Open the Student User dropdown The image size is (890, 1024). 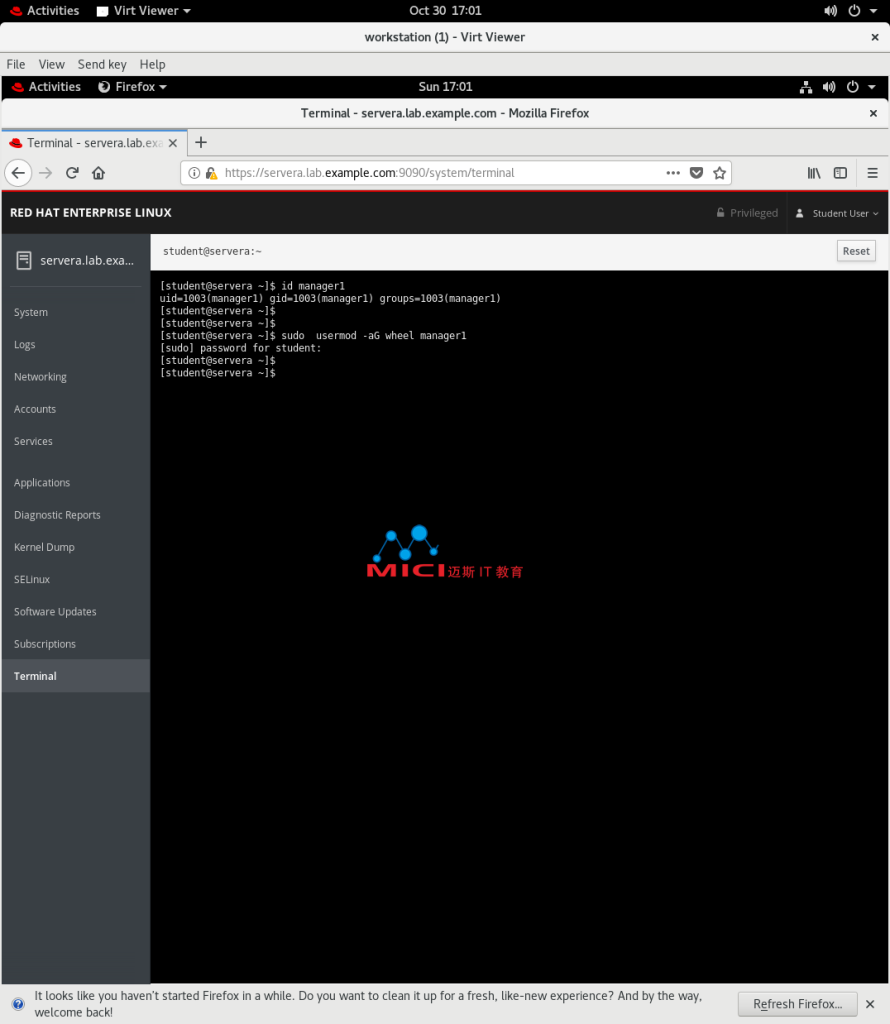[838, 213]
